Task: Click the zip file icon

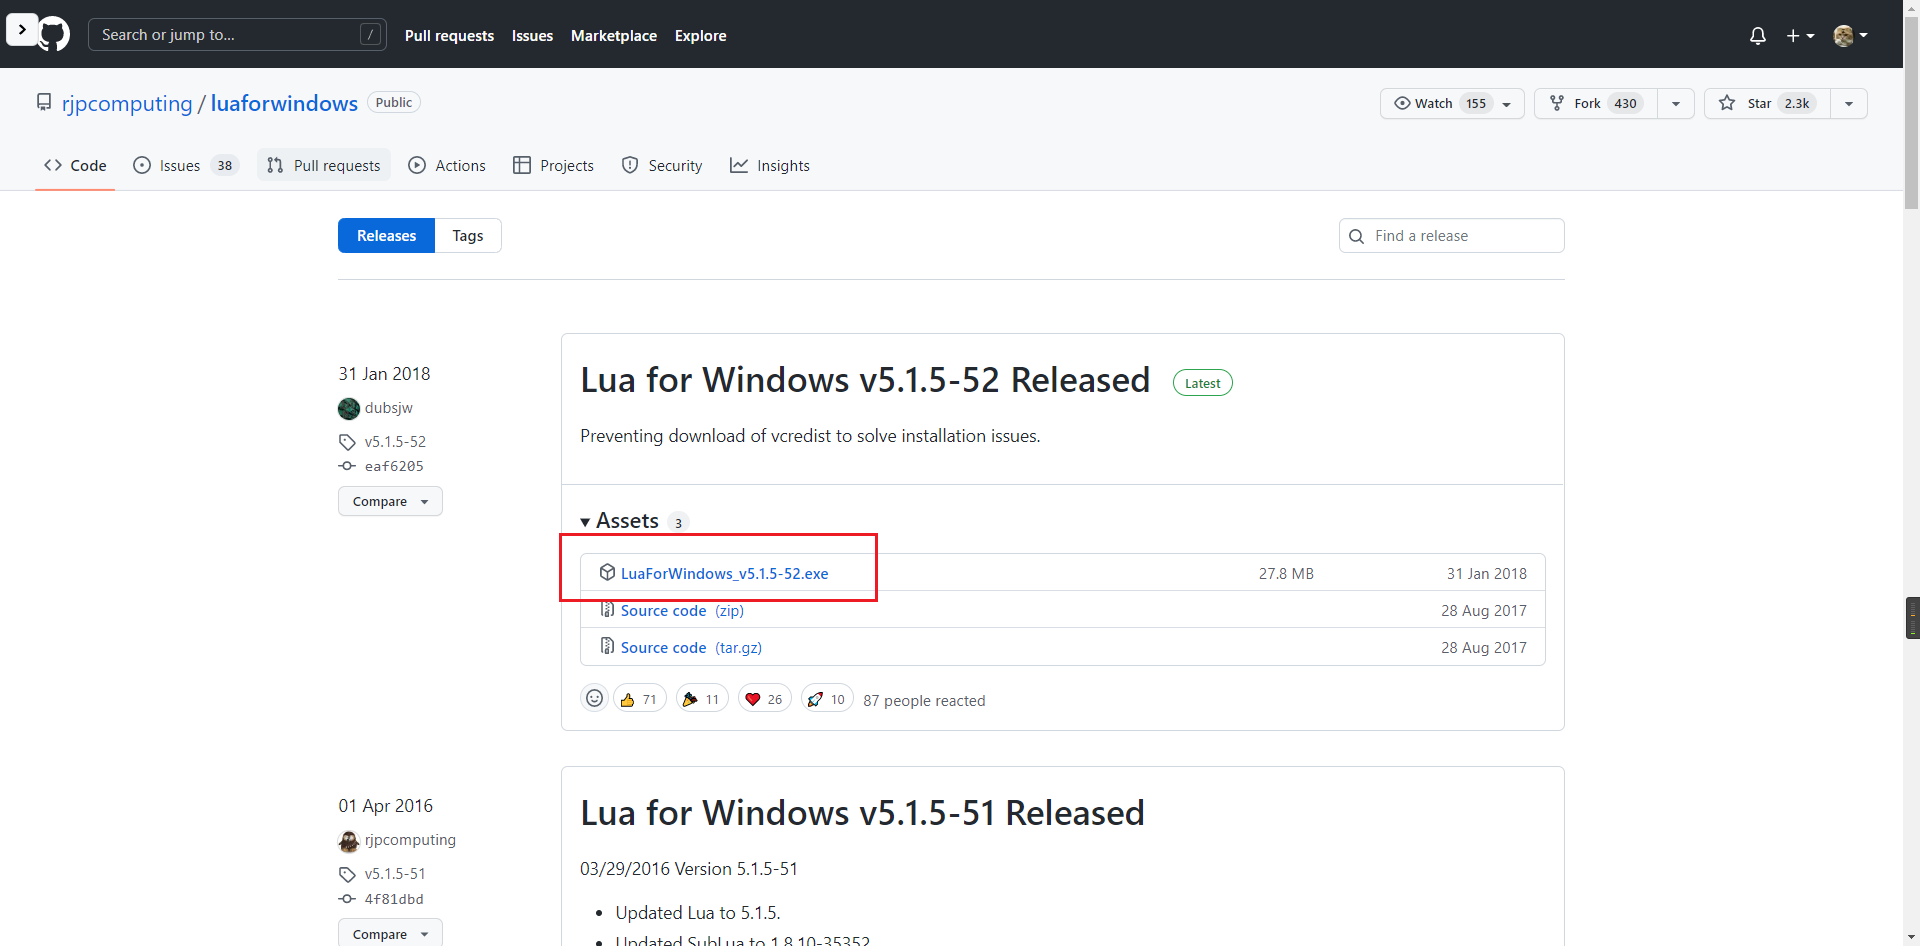Action: pyautogui.click(x=607, y=609)
